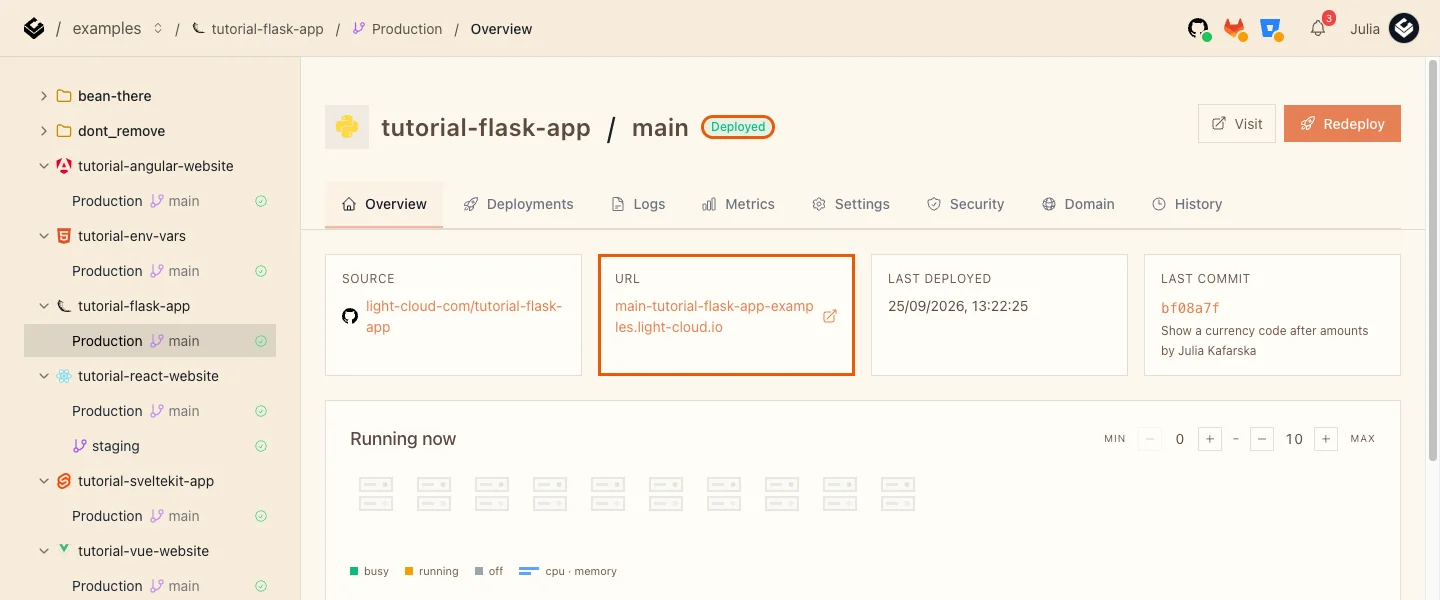This screenshot has height=600, width=1440.
Task: Open the GitLab integration icon in header
Action: click(1235, 29)
